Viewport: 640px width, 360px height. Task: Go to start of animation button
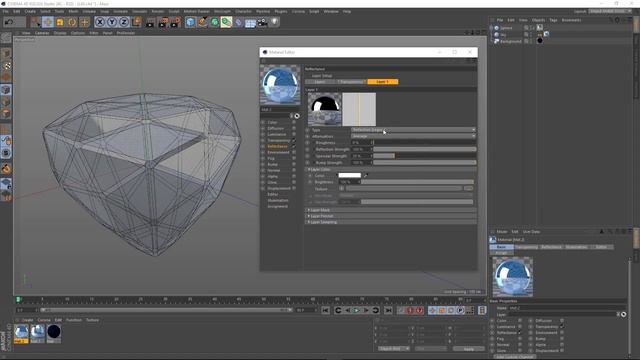pos(325,311)
